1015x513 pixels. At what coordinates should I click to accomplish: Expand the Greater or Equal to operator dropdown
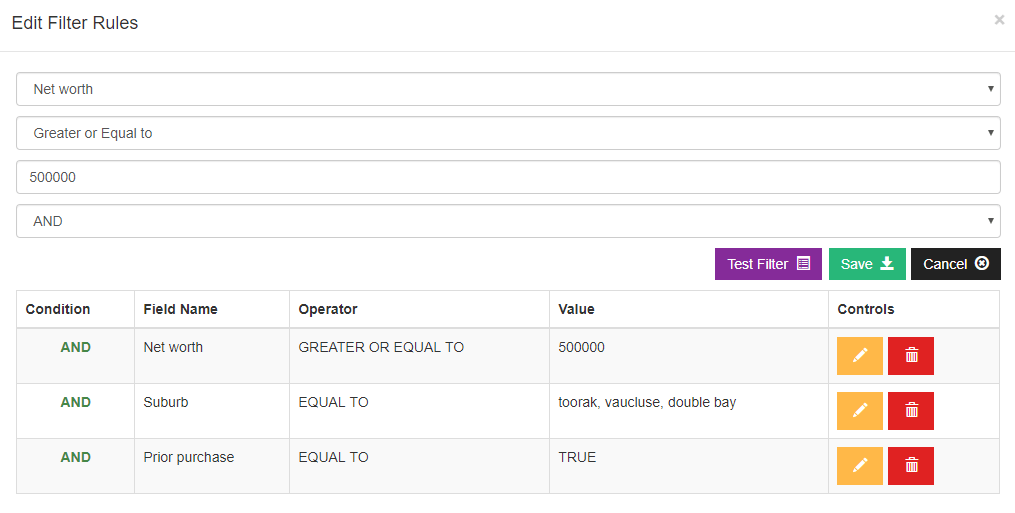pyautogui.click(x=508, y=133)
